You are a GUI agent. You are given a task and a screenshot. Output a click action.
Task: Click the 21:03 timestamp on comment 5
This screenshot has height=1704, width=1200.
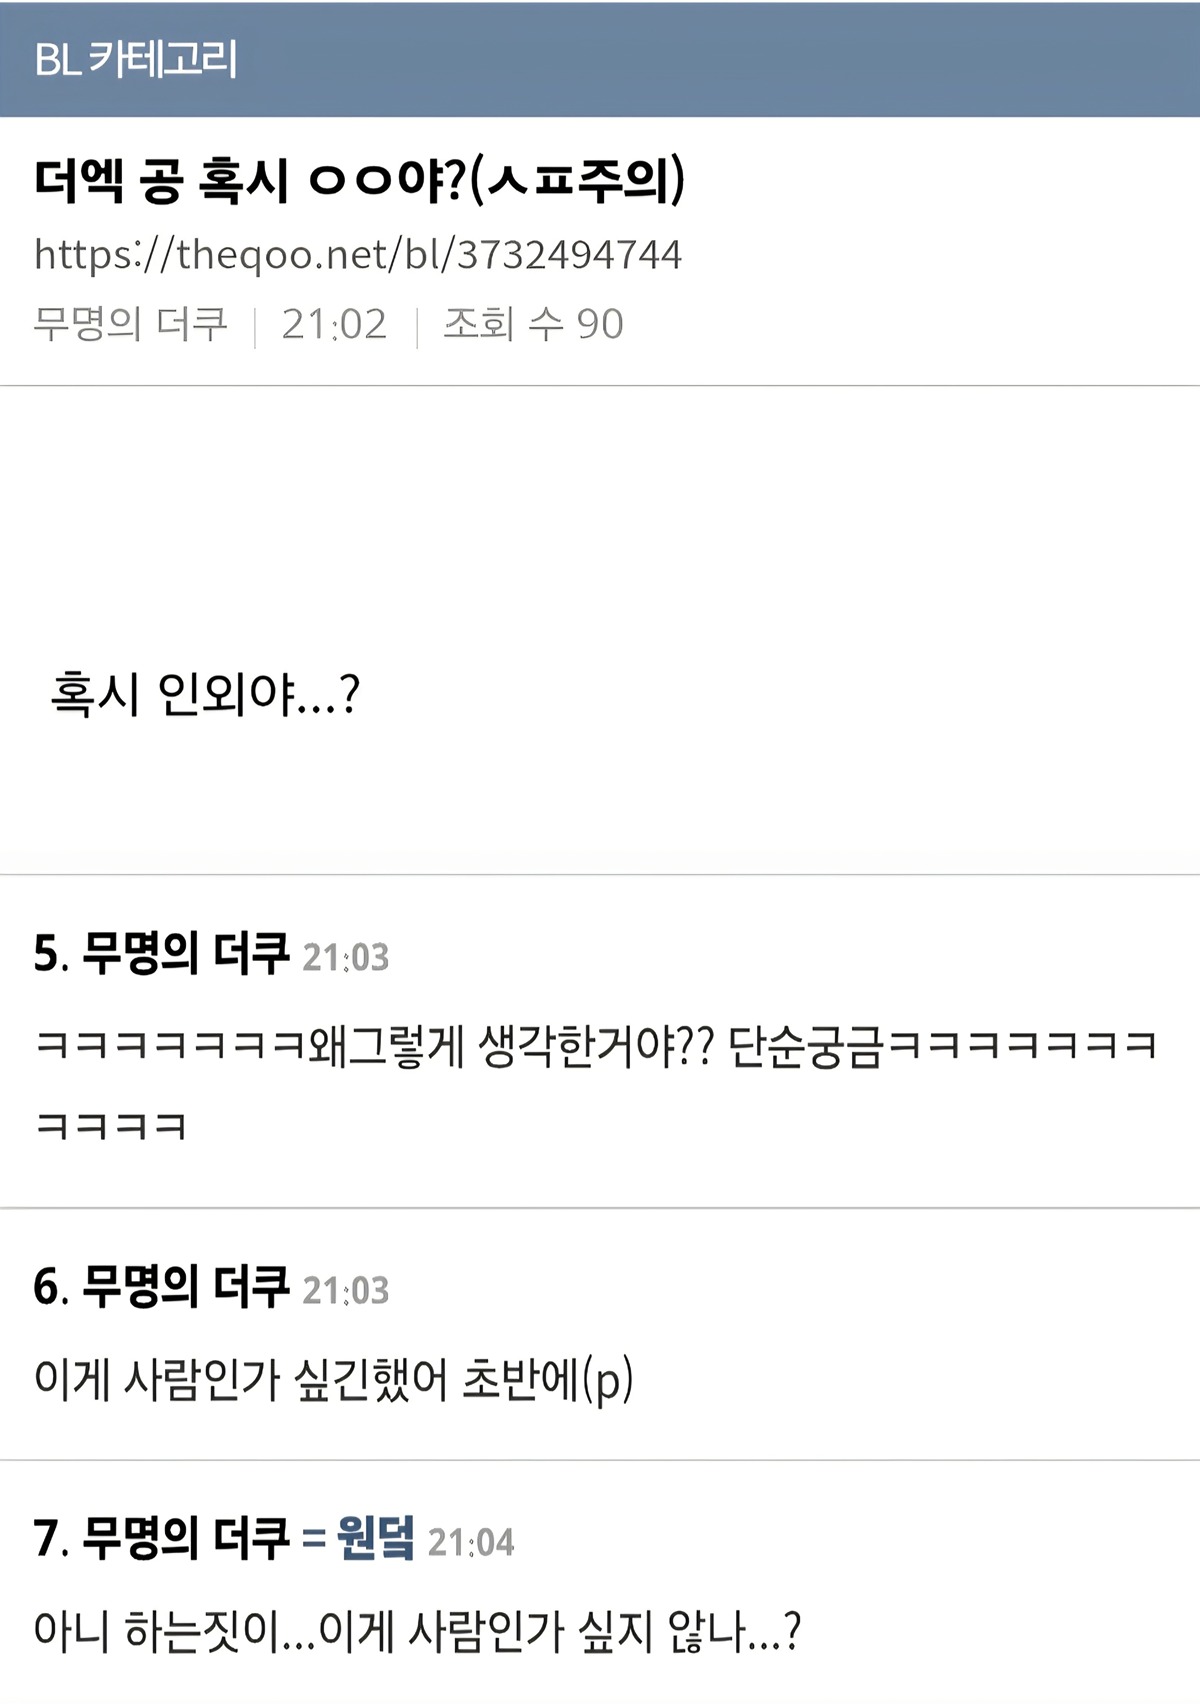point(345,957)
